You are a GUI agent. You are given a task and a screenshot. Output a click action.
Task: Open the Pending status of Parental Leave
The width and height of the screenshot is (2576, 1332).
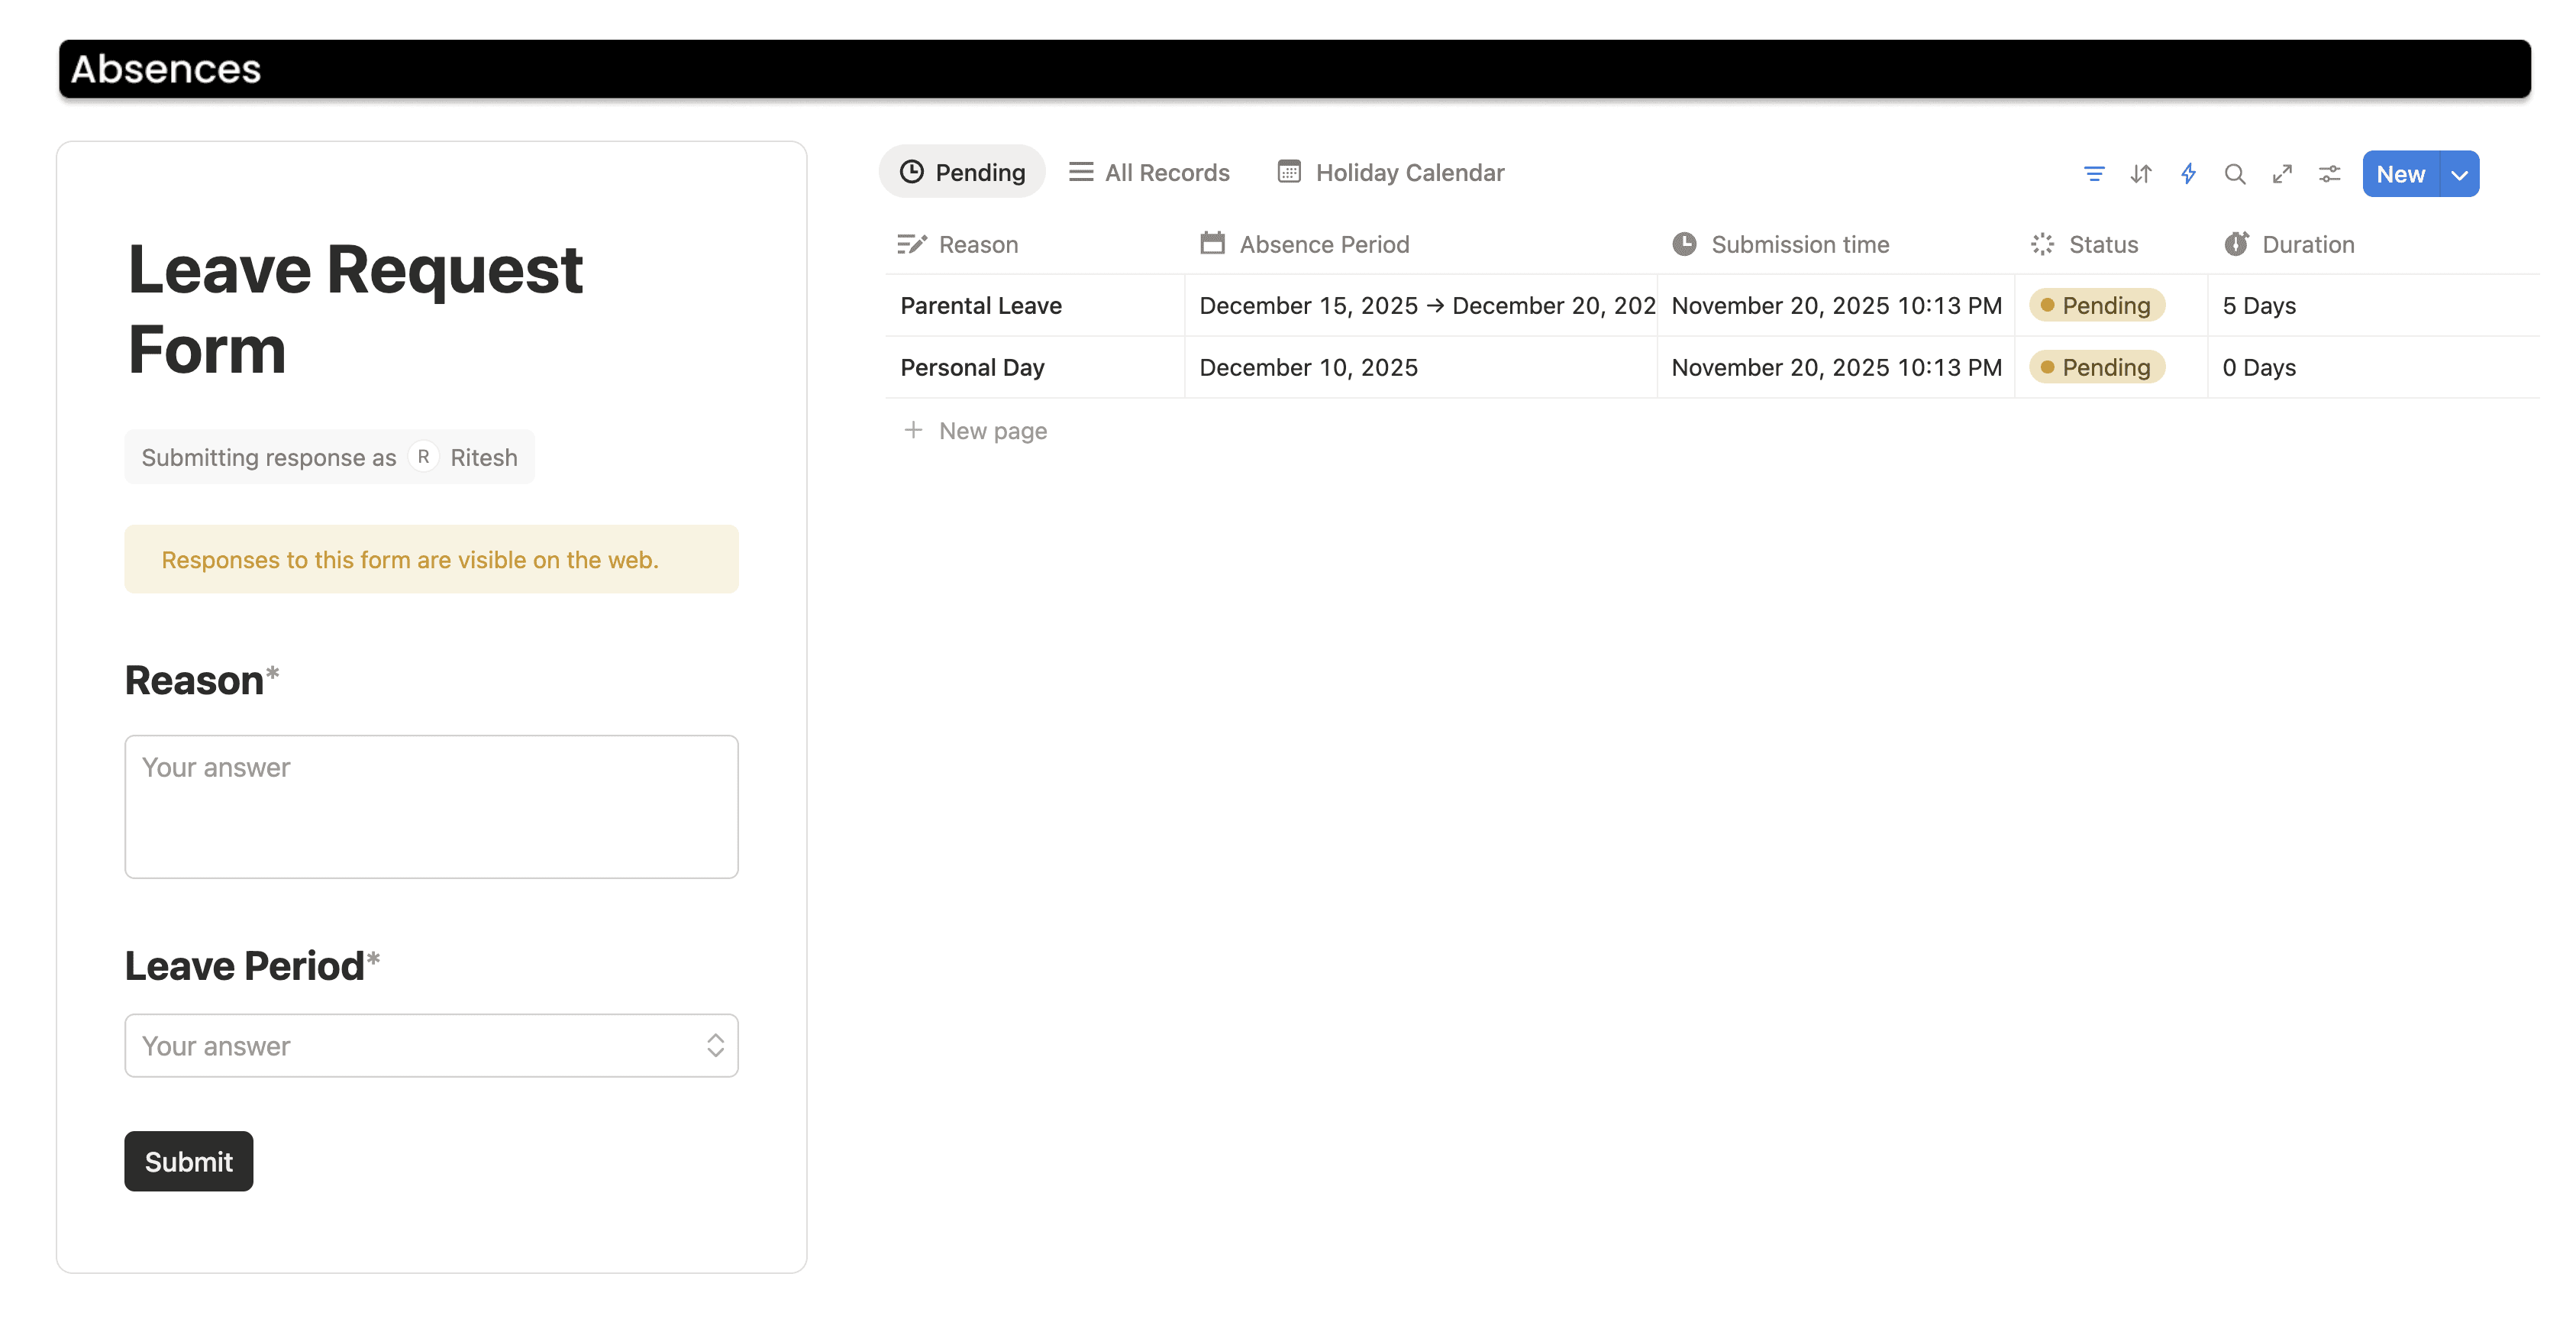[x=2096, y=305]
